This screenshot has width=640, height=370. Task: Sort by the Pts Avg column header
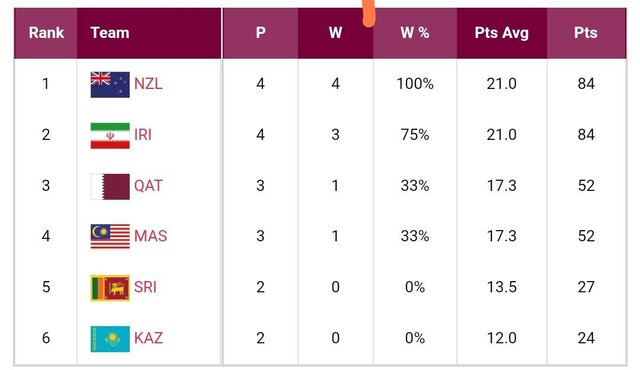pyautogui.click(x=502, y=33)
